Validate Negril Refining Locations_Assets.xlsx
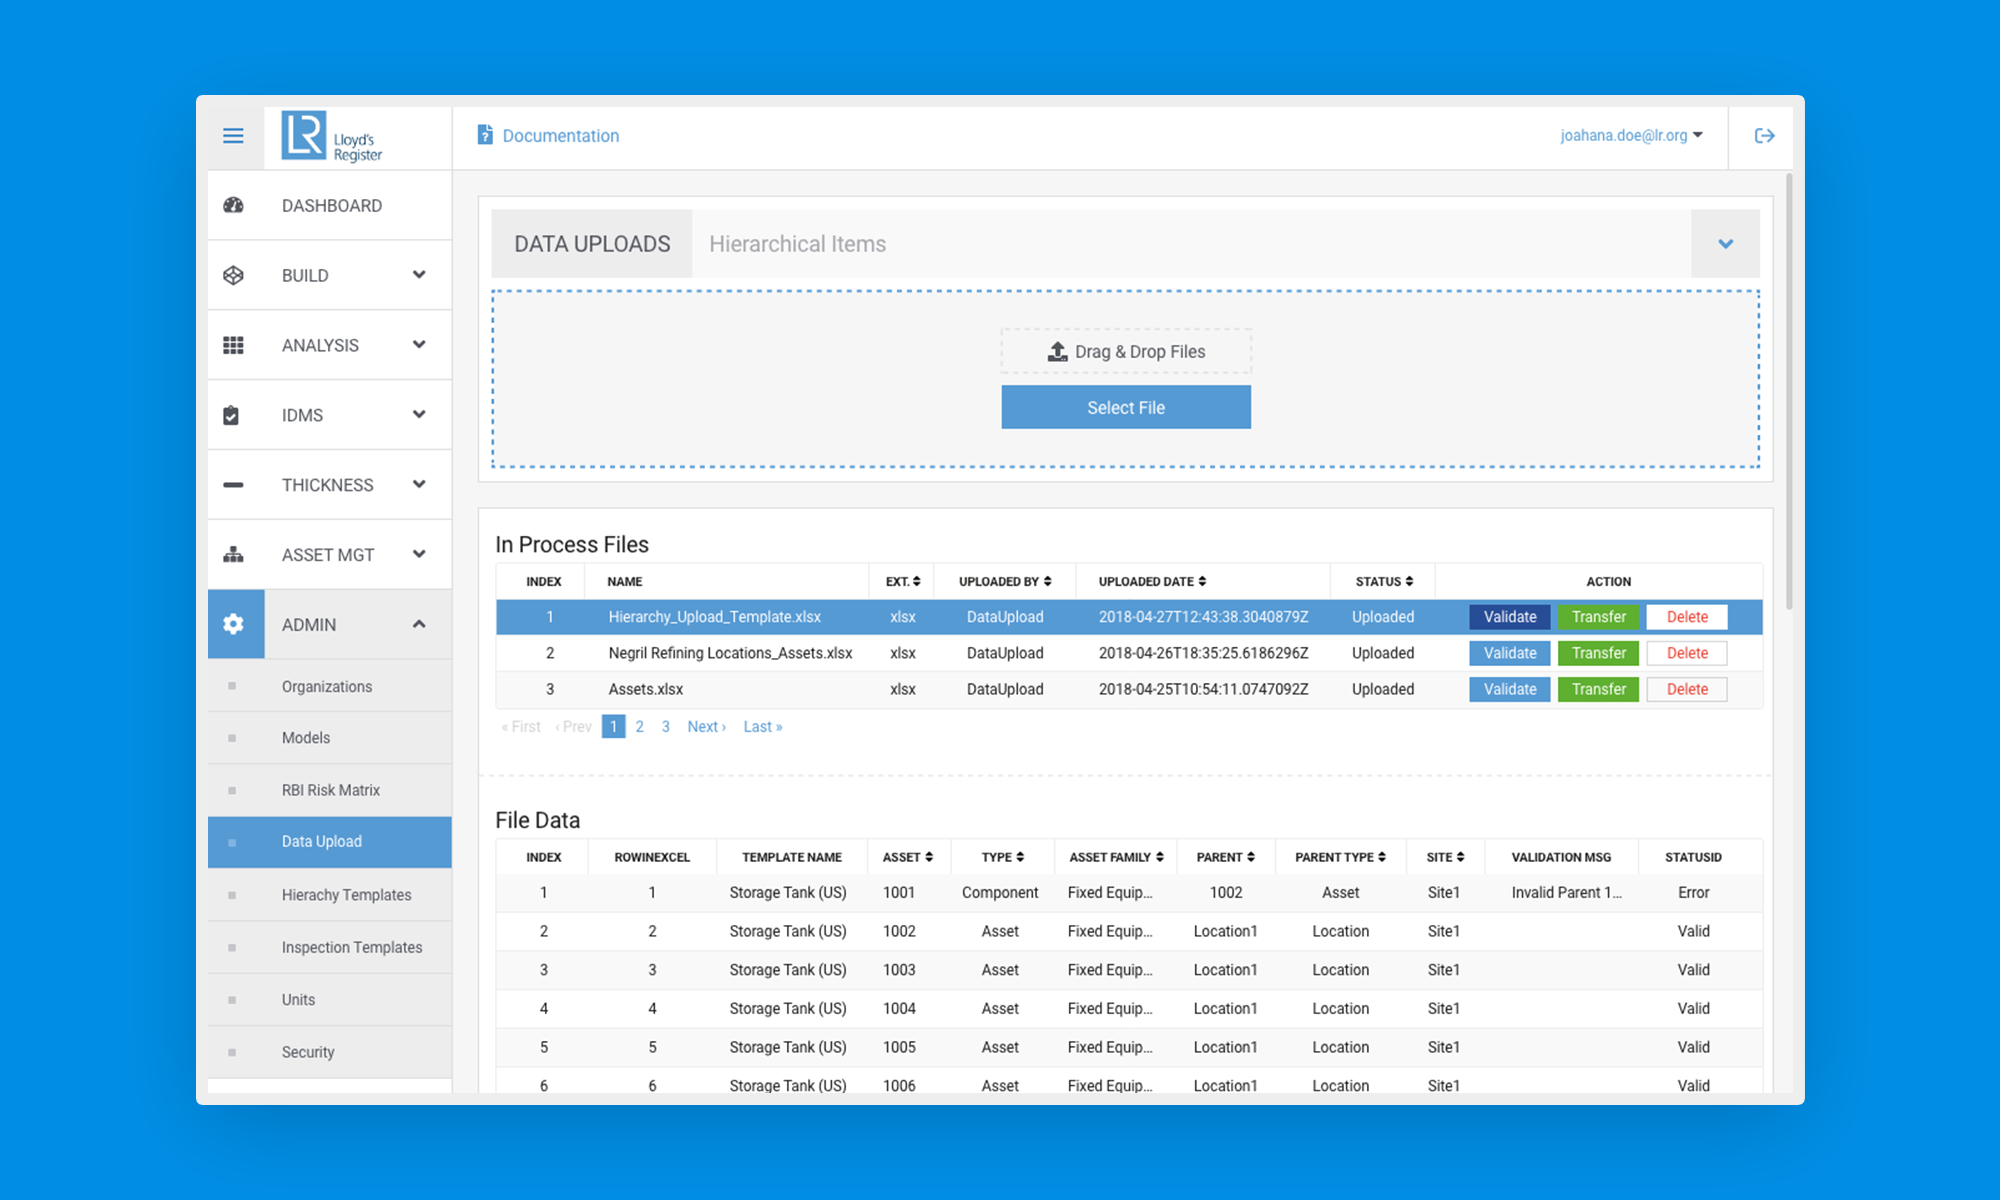The width and height of the screenshot is (2000, 1200). point(1510,653)
